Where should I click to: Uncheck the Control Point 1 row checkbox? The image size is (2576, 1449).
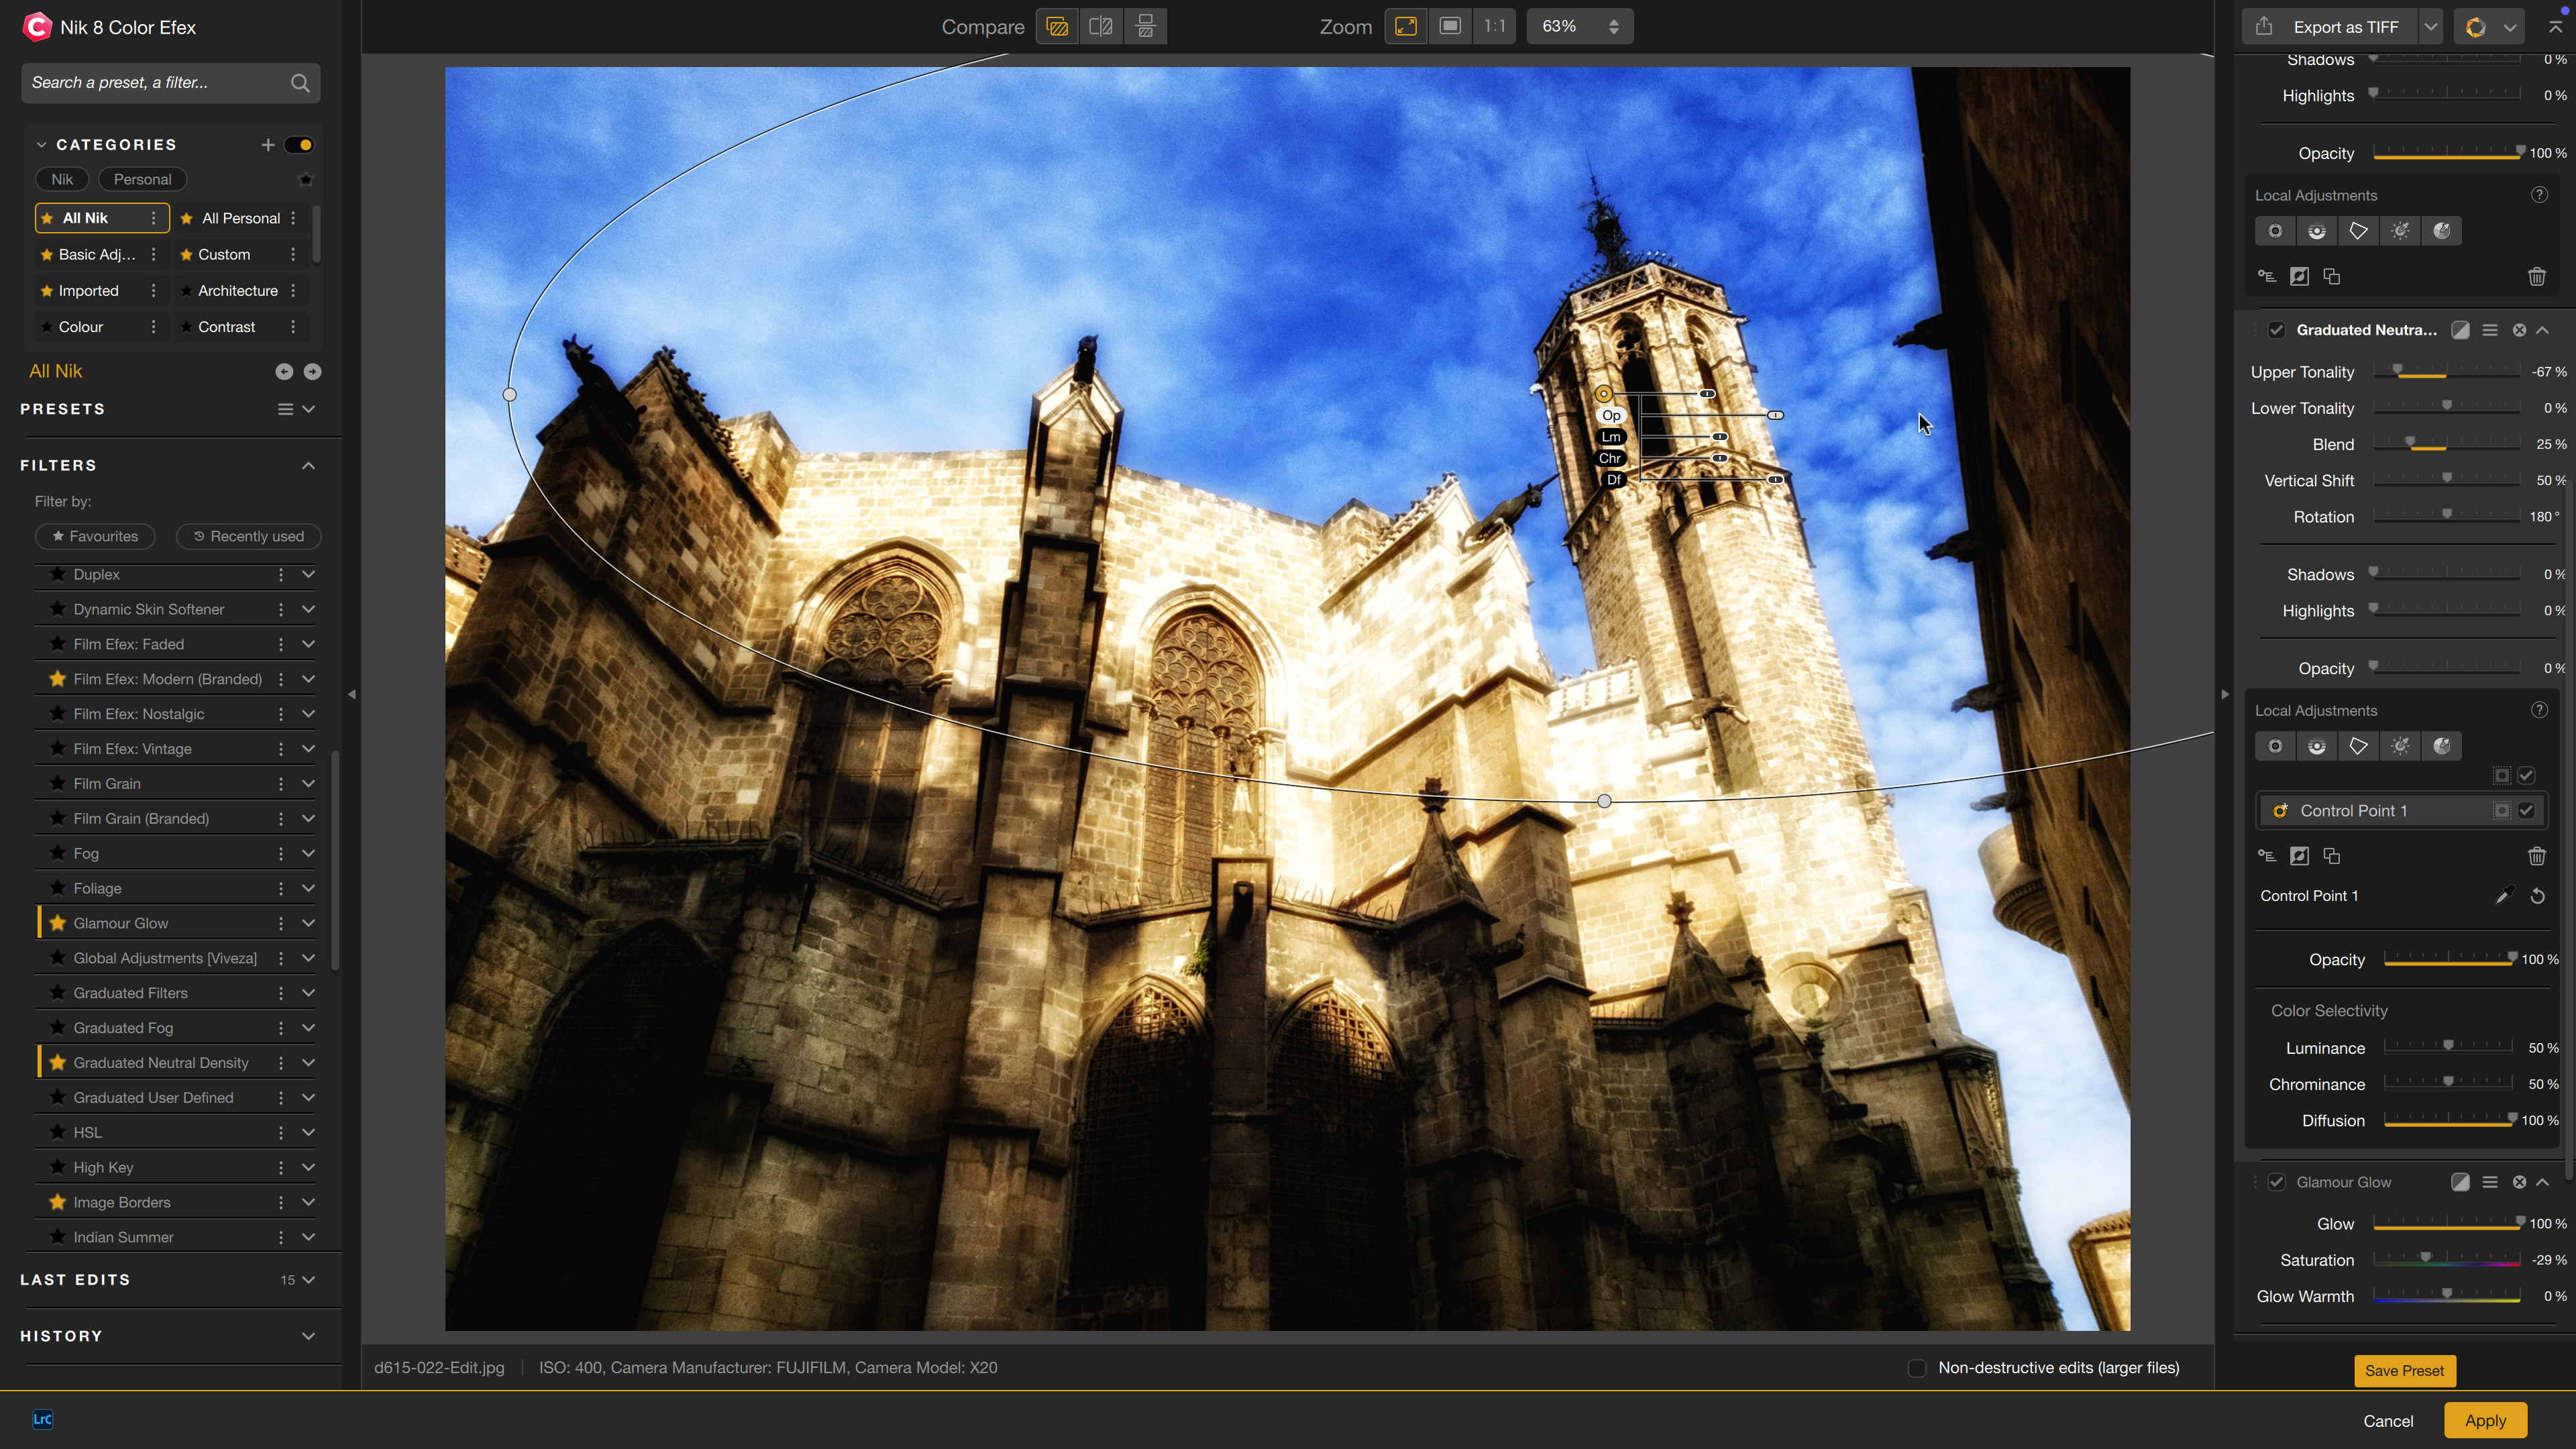[2527, 811]
